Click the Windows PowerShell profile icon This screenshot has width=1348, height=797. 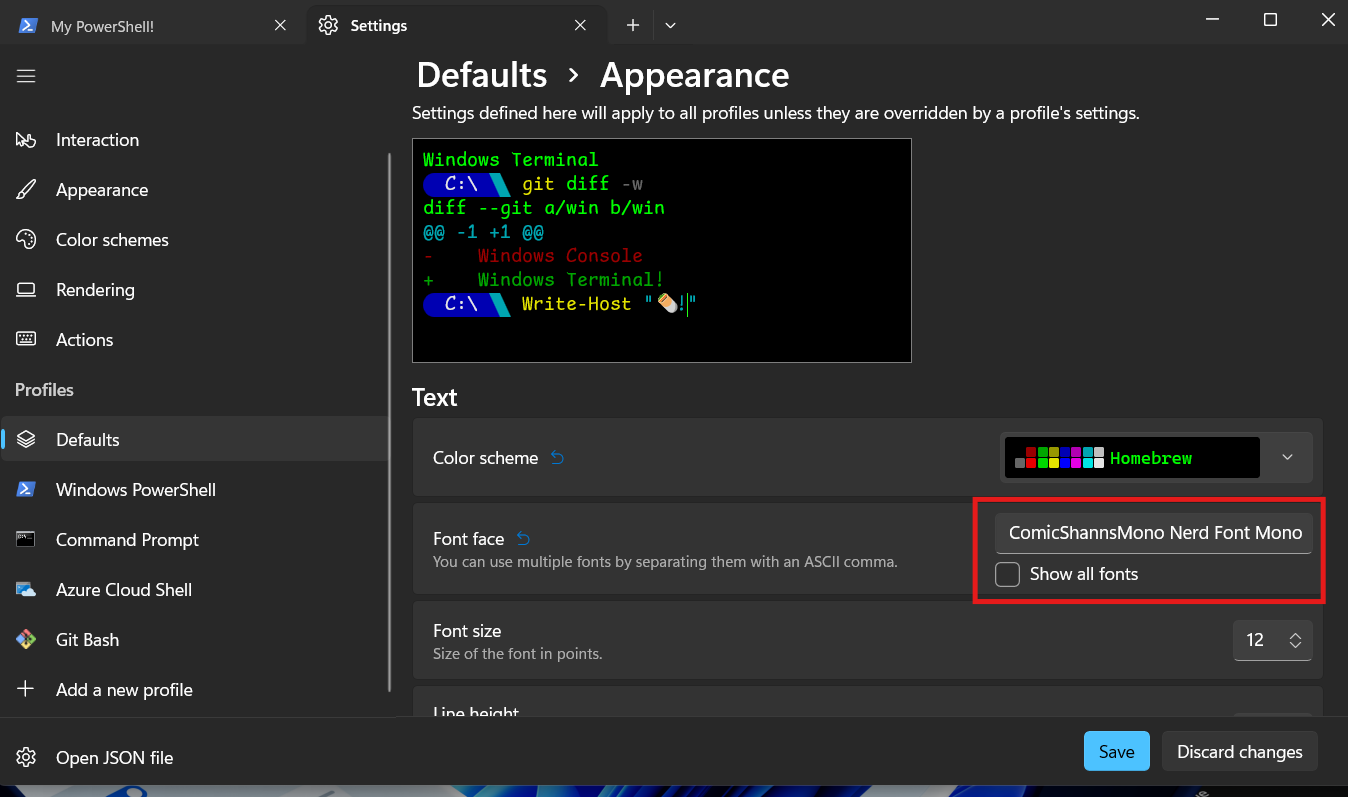pos(26,490)
